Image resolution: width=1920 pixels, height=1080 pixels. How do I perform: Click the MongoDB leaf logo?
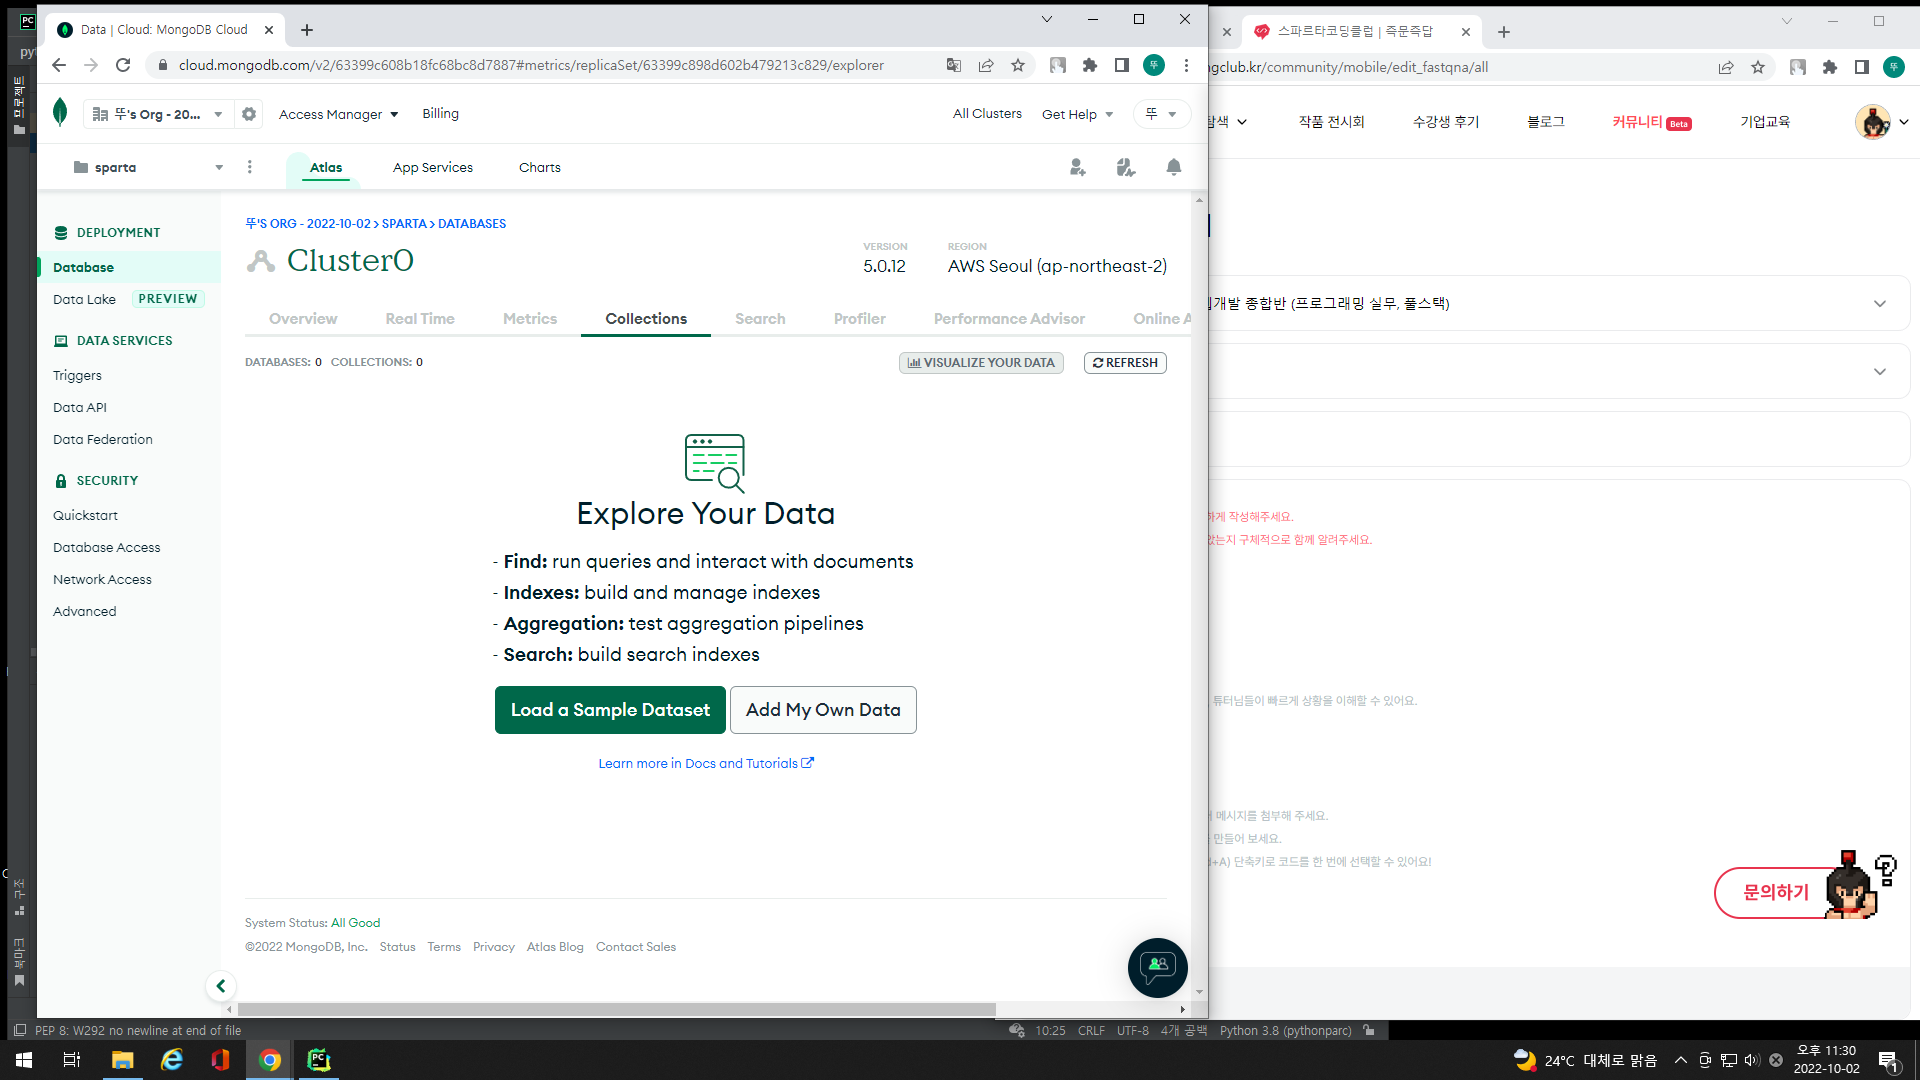click(60, 112)
